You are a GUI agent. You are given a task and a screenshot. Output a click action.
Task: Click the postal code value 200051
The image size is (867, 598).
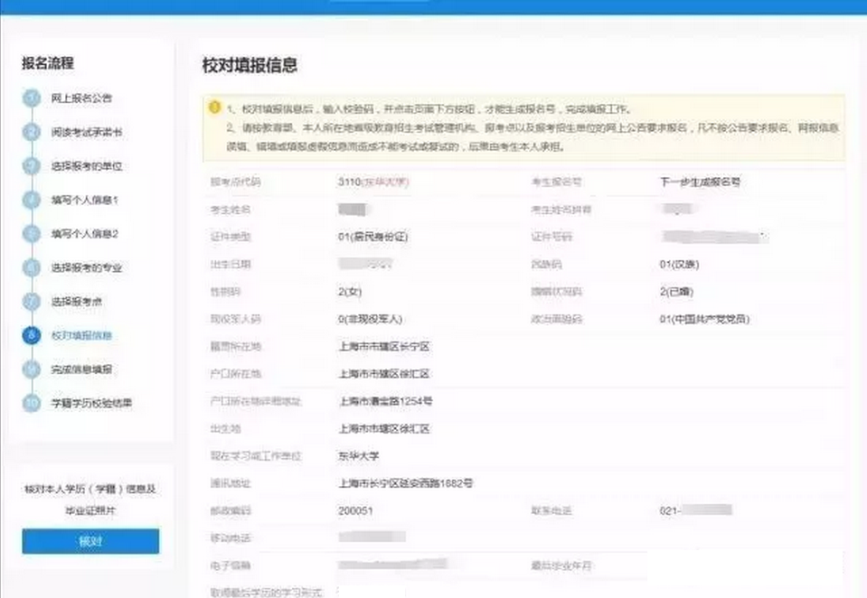358,511
